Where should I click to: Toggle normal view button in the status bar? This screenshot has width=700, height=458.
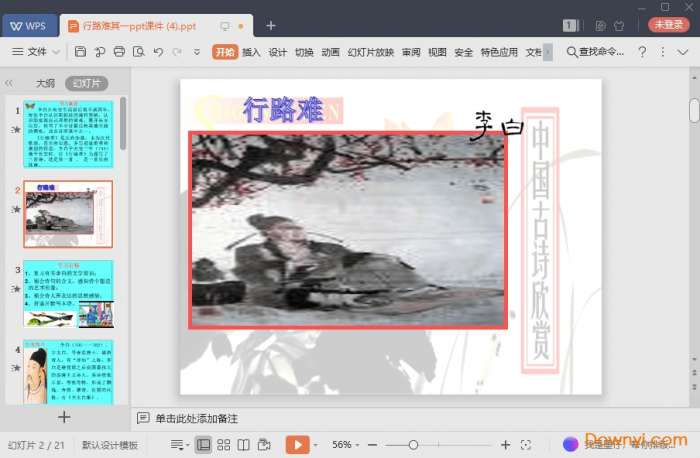204,444
